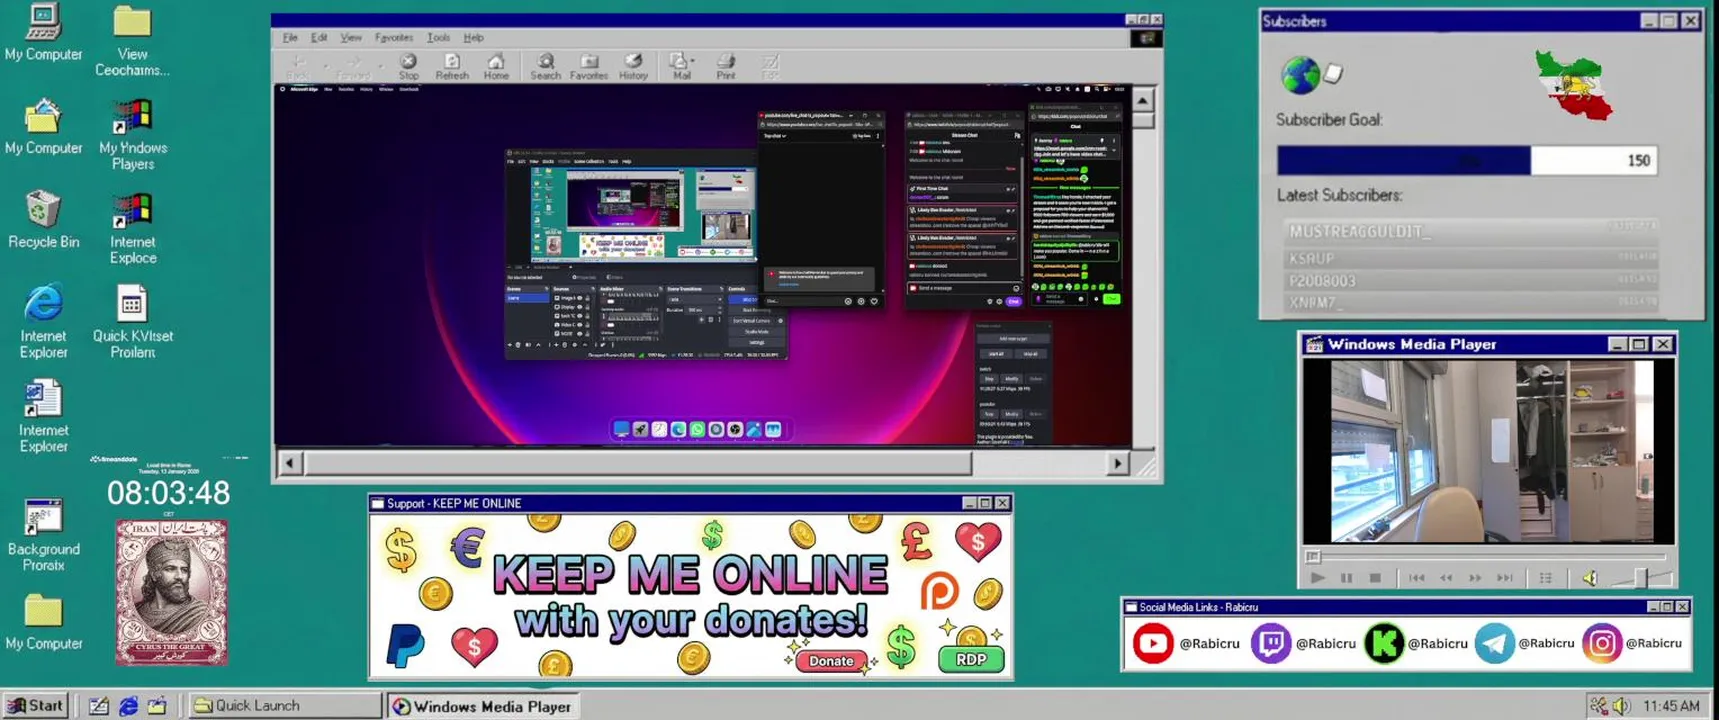Open the Favorites toolbar button
This screenshot has width=1719, height=720.
point(589,66)
